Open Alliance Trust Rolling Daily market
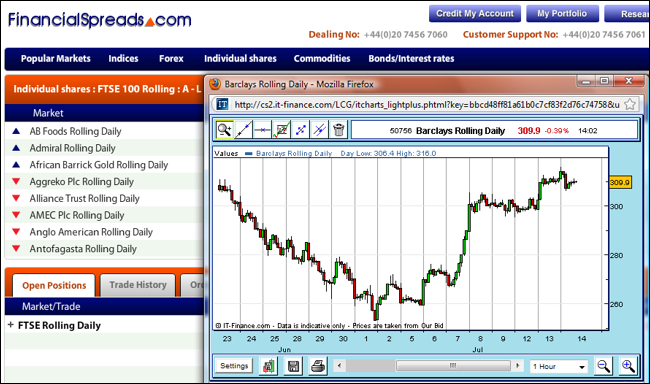 point(84,198)
